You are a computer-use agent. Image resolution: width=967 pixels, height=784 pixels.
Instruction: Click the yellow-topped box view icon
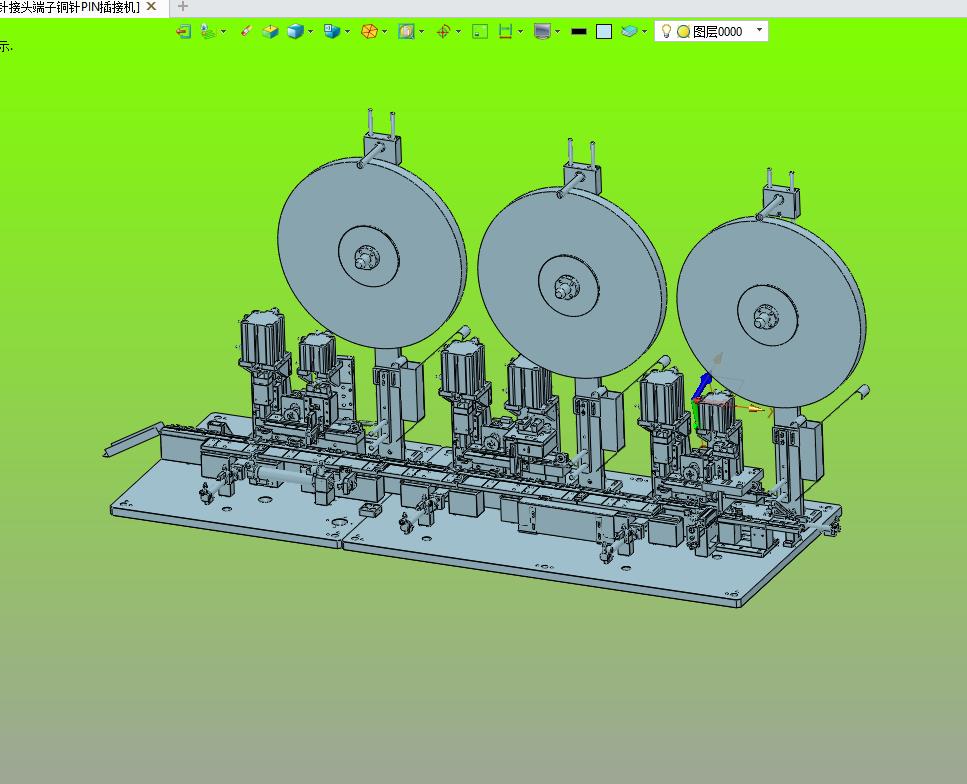tap(270, 32)
